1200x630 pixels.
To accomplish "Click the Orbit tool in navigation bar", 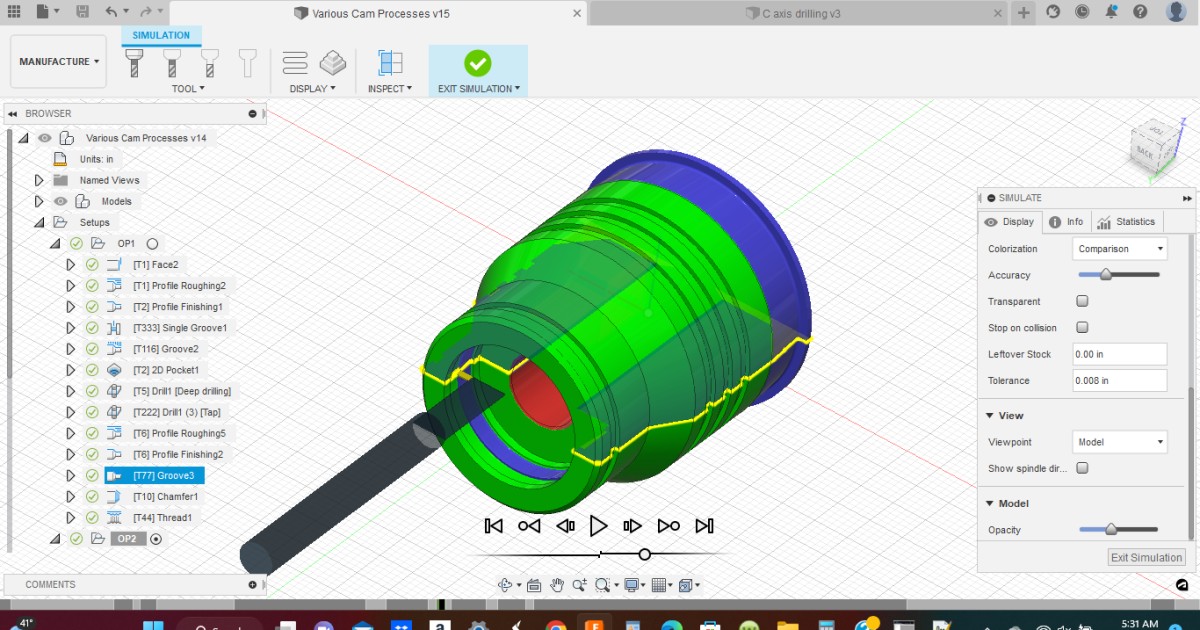I will pos(507,584).
